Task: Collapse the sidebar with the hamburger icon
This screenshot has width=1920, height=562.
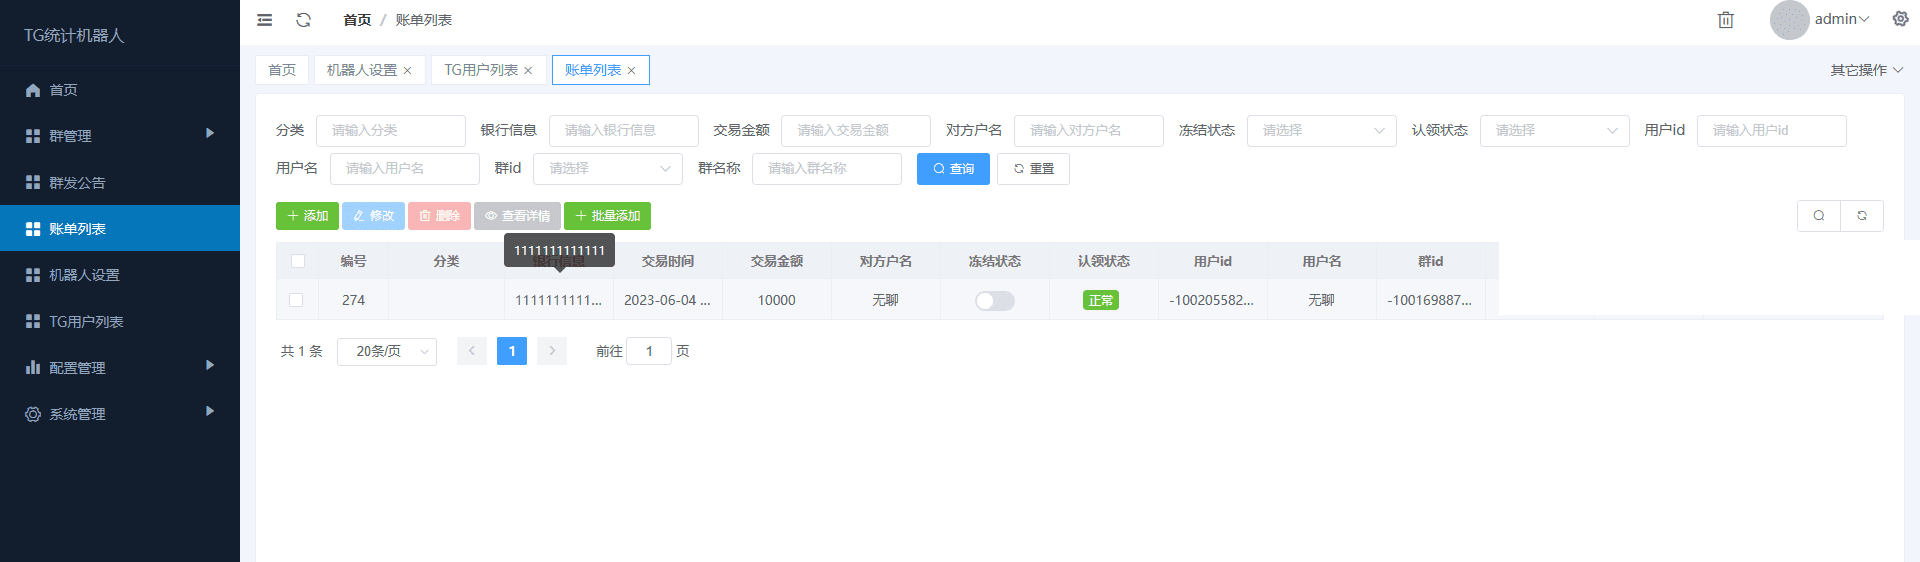Action: tap(265, 20)
